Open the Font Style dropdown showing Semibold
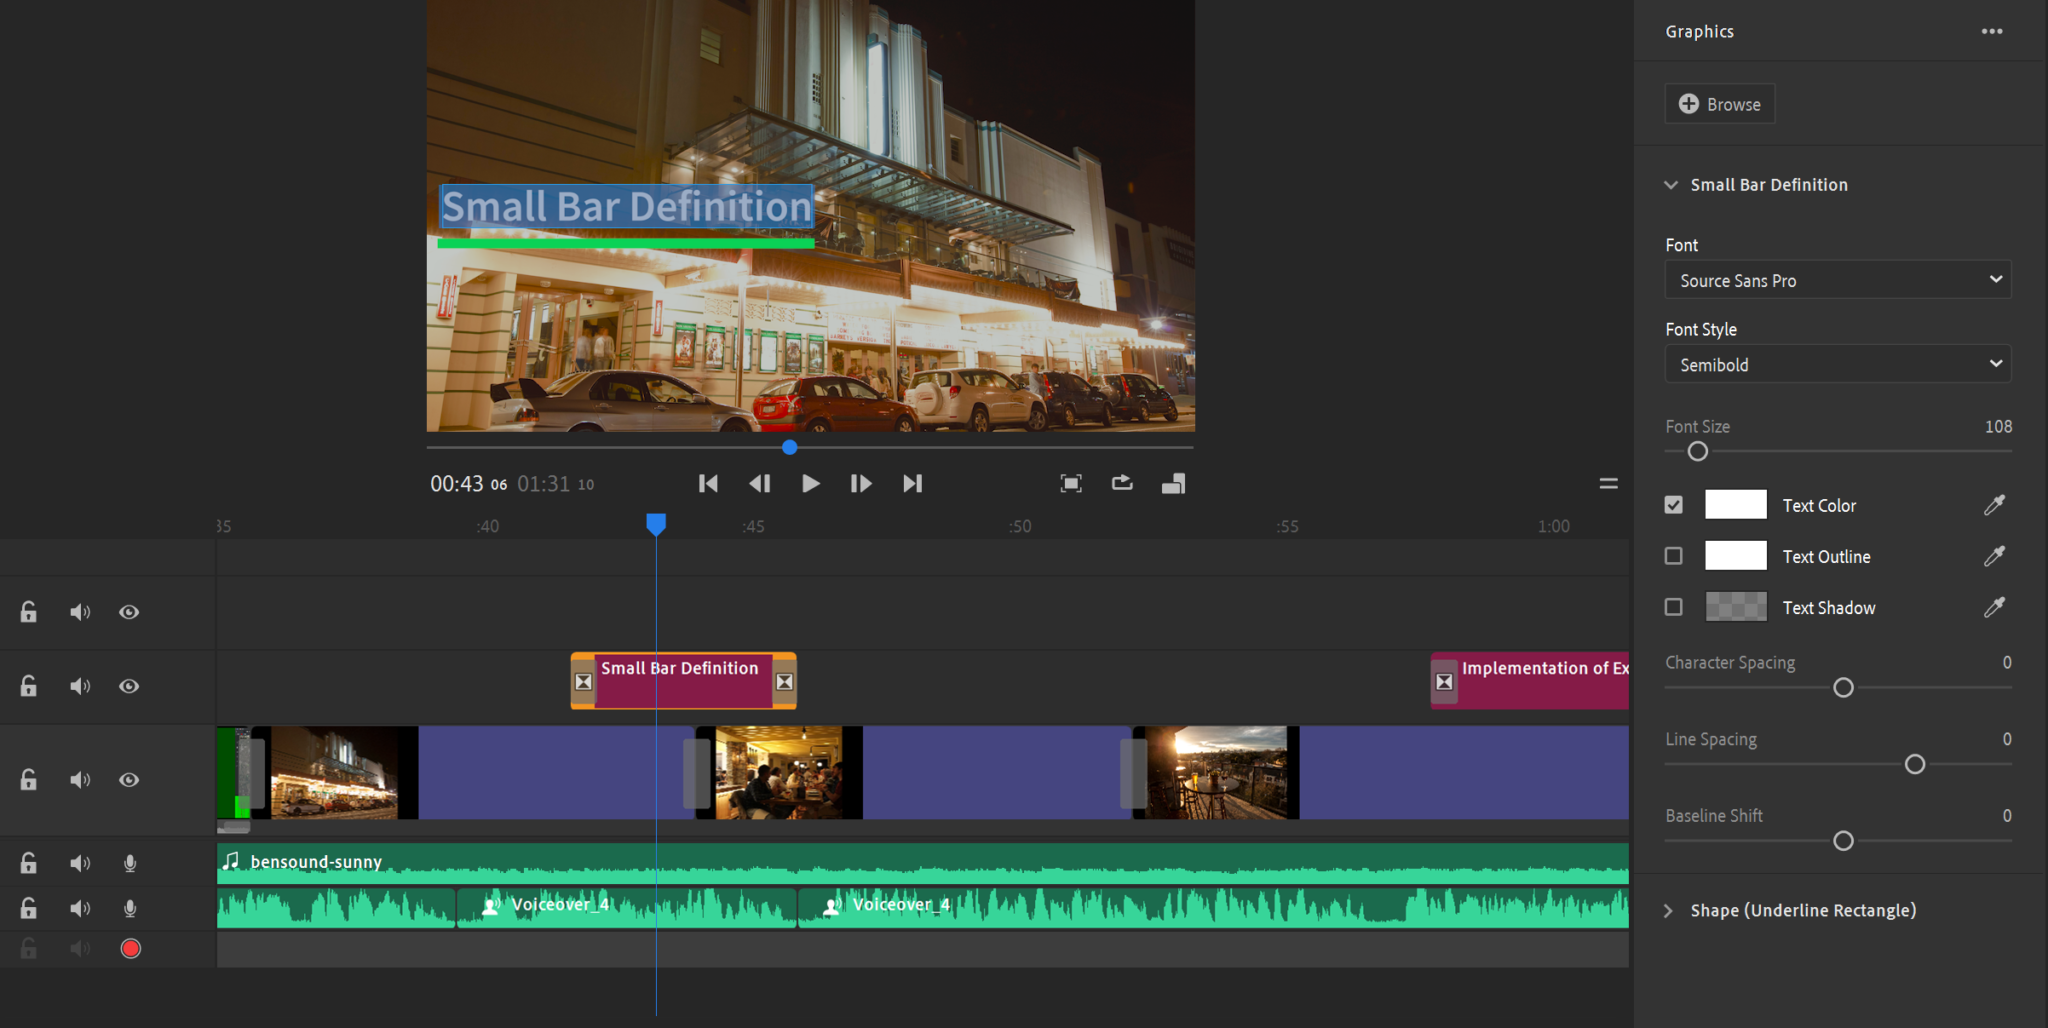 click(1836, 364)
